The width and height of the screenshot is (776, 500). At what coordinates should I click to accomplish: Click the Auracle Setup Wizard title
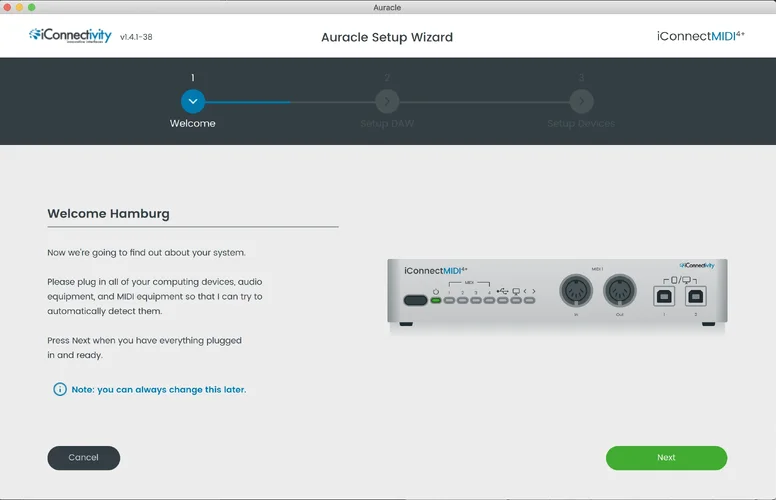pos(387,37)
